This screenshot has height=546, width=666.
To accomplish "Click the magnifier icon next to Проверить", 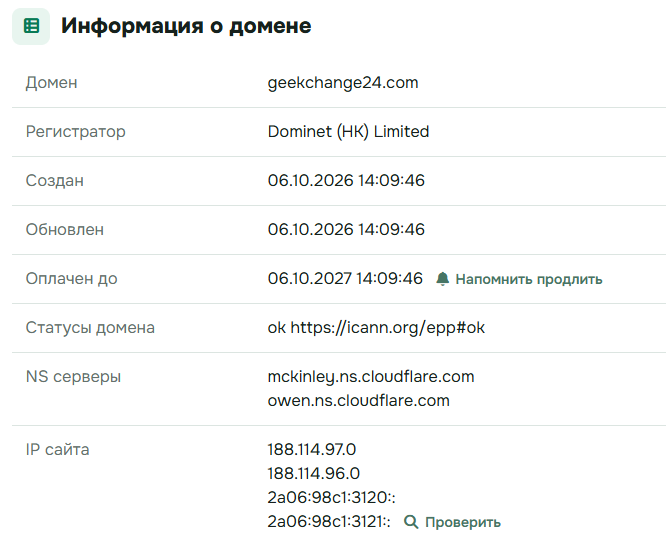I will [411, 522].
